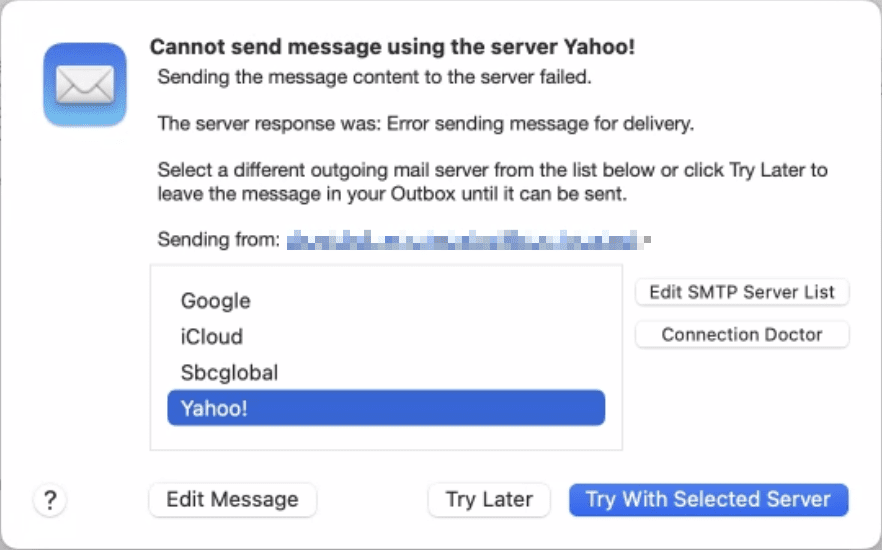
Task: Click the 'Sending from:' label
Action: (x=218, y=240)
